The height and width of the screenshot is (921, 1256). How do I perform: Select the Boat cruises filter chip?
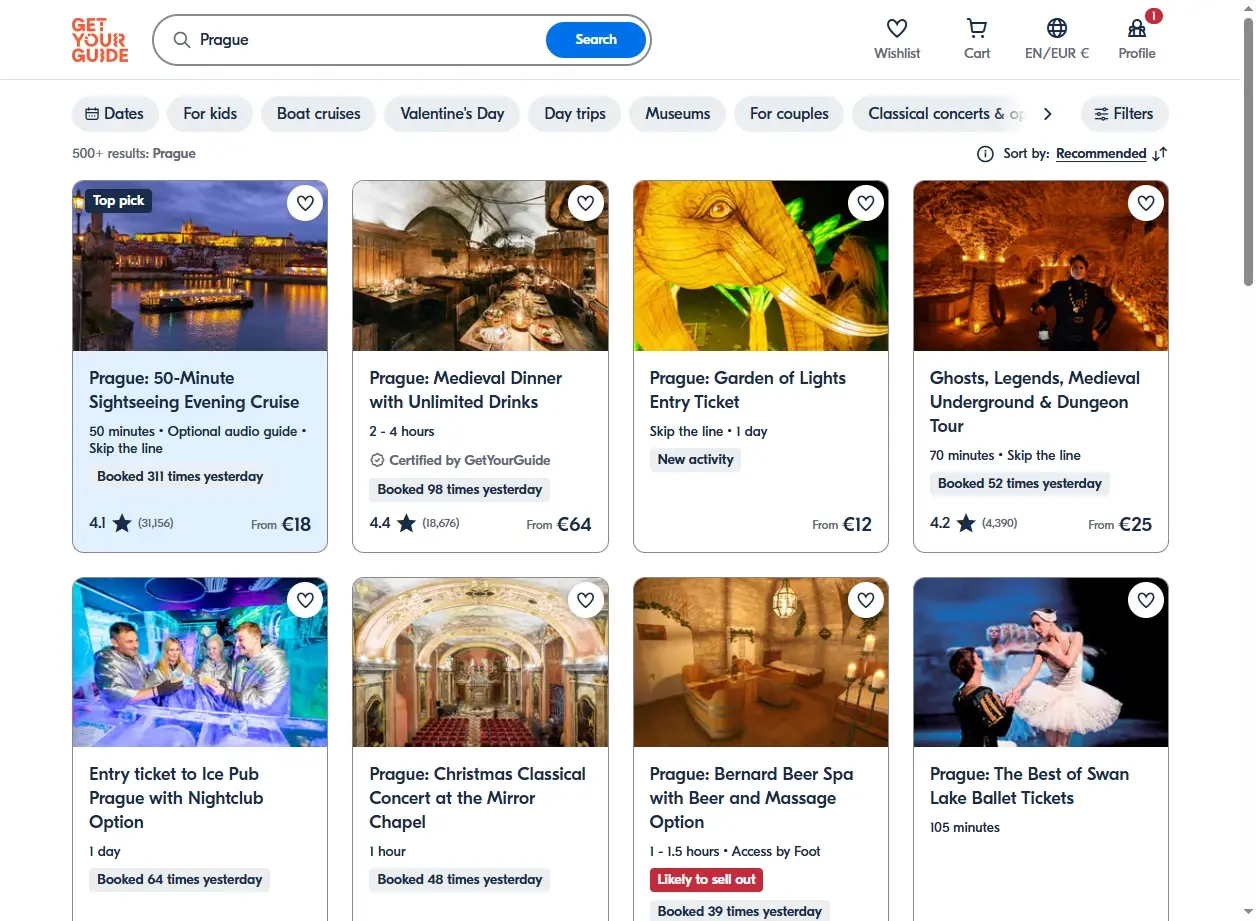click(318, 114)
